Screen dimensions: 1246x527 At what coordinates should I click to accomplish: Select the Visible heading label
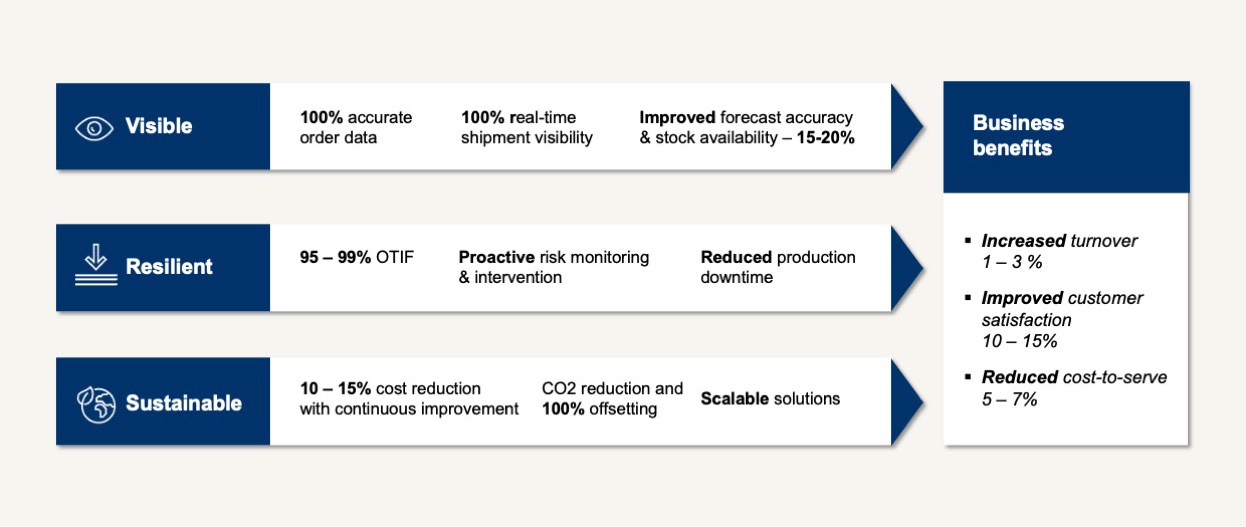coord(158,127)
